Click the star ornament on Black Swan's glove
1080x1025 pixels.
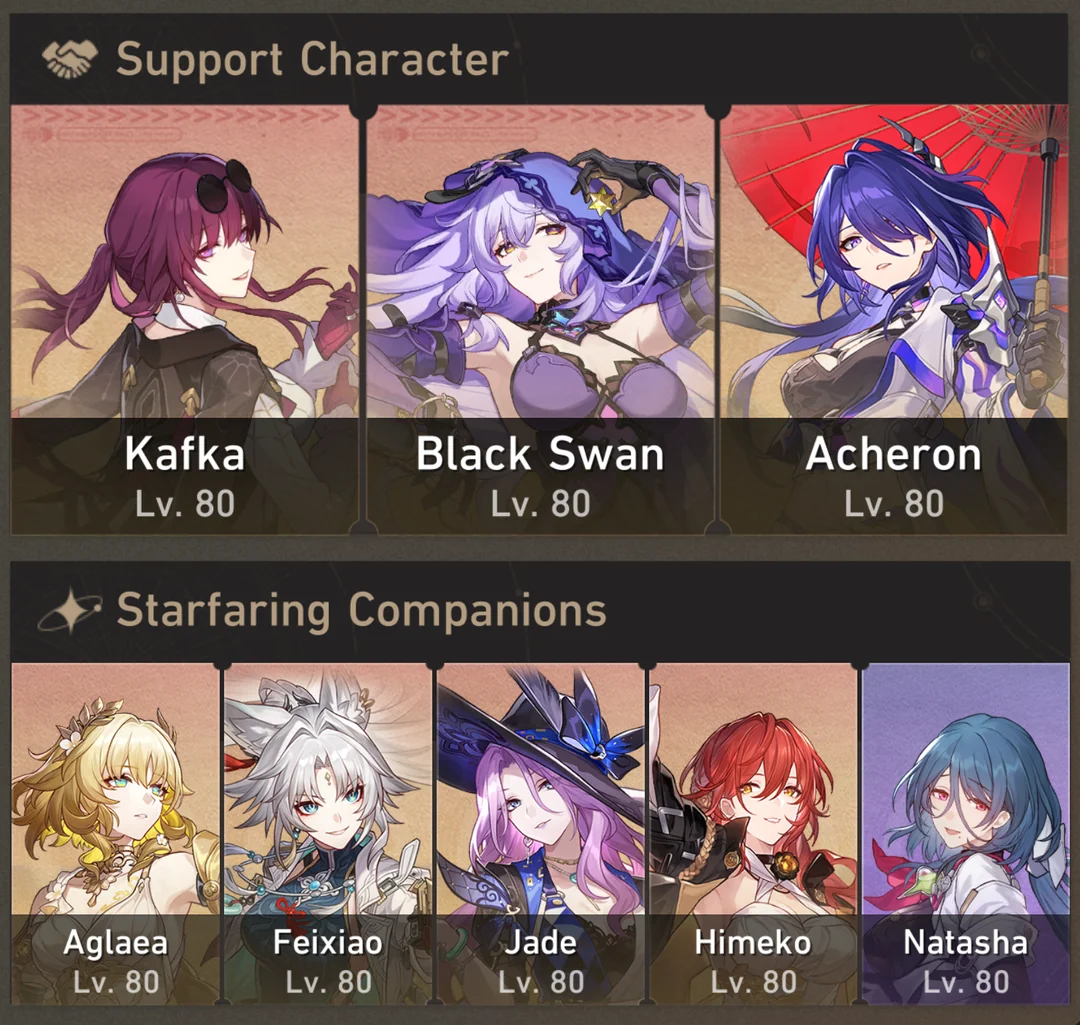(601, 202)
